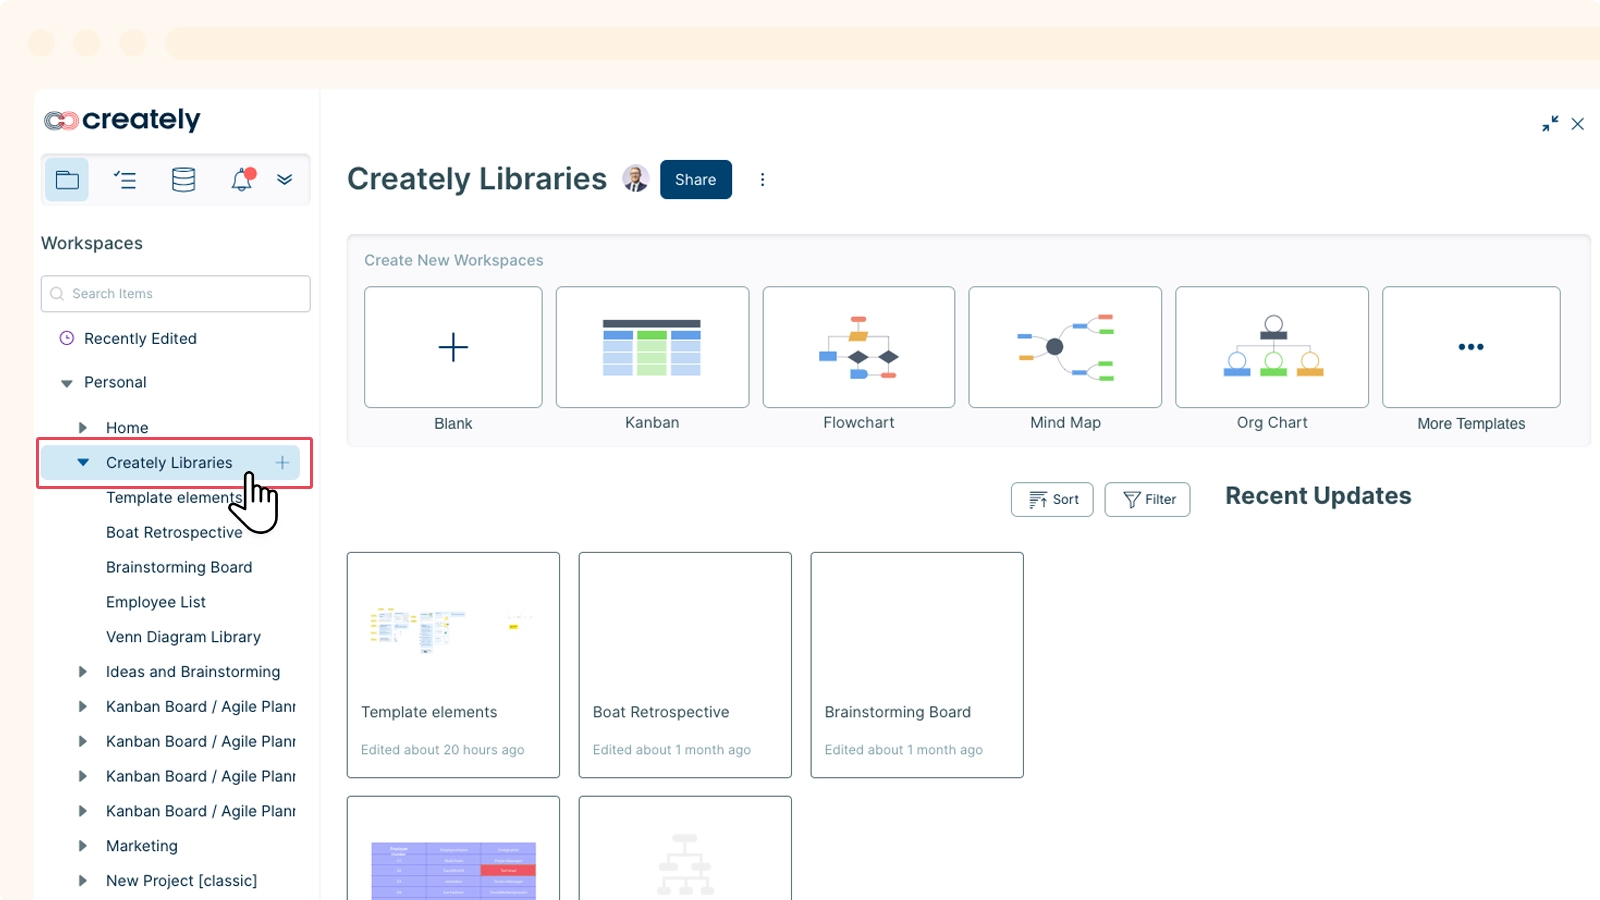Create an Org Chart workspace
The width and height of the screenshot is (1600, 900).
point(1272,347)
